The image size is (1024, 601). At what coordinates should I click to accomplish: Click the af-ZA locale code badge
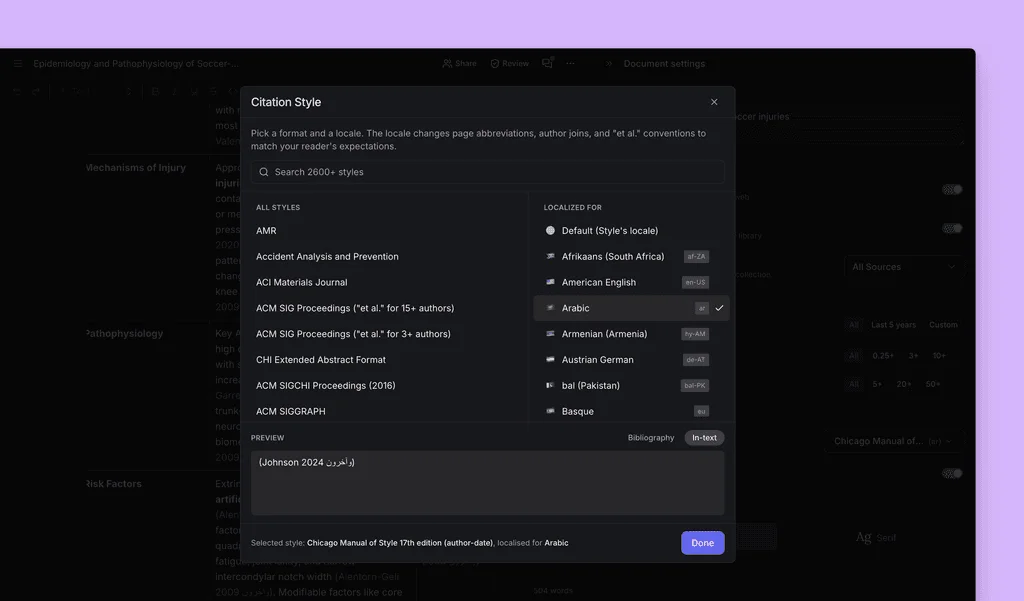click(x=696, y=256)
